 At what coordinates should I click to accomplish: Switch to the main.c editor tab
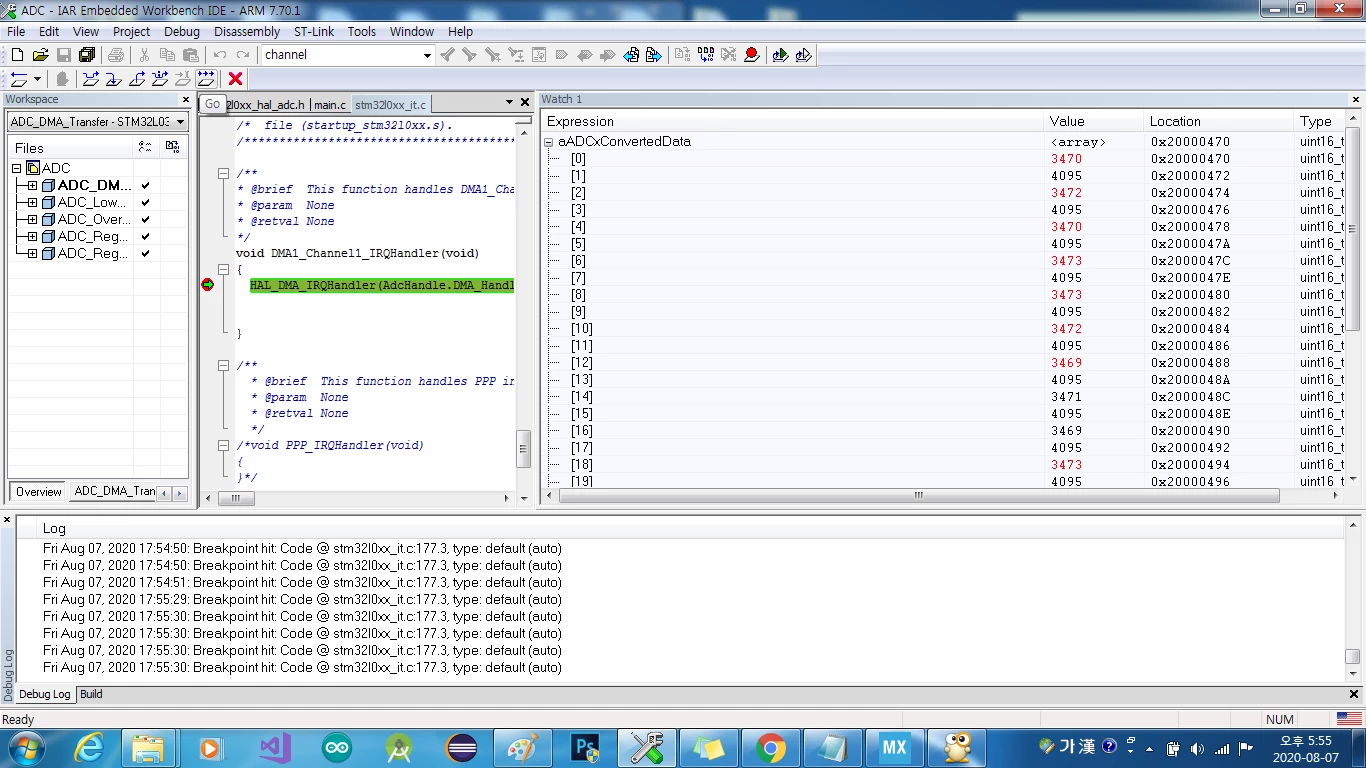coord(330,105)
